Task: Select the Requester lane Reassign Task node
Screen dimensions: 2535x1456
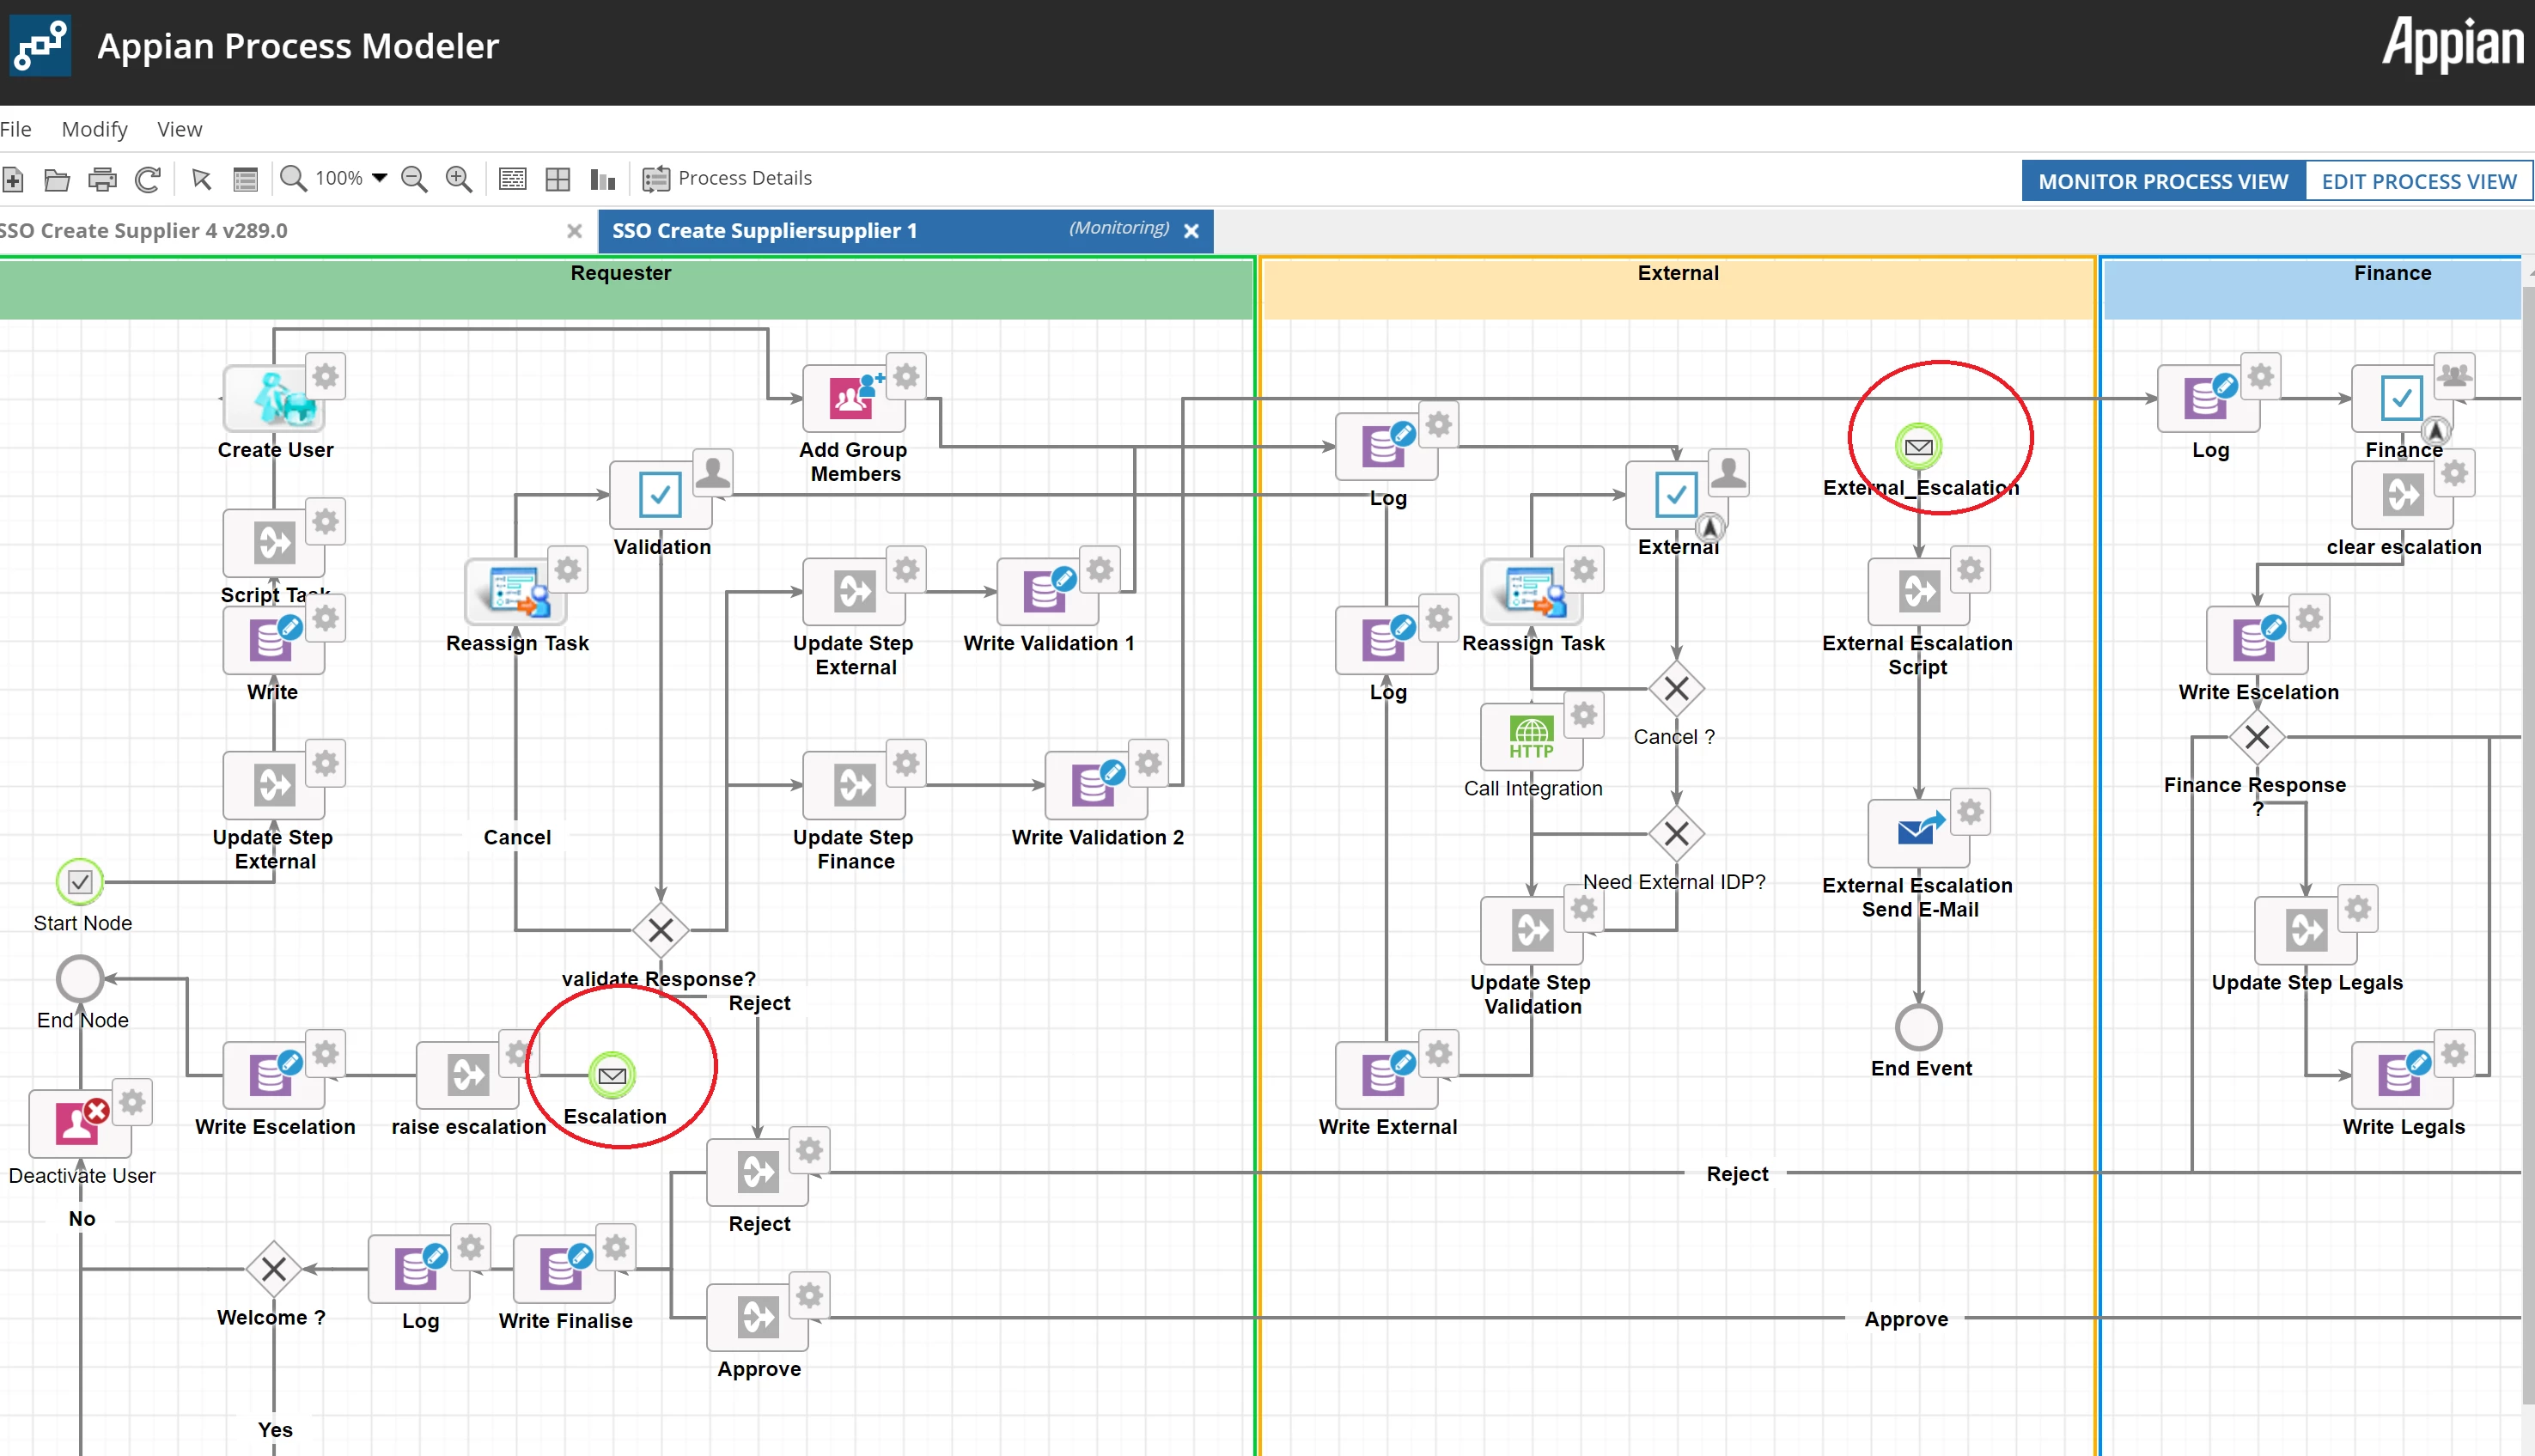Action: pyautogui.click(x=516, y=591)
